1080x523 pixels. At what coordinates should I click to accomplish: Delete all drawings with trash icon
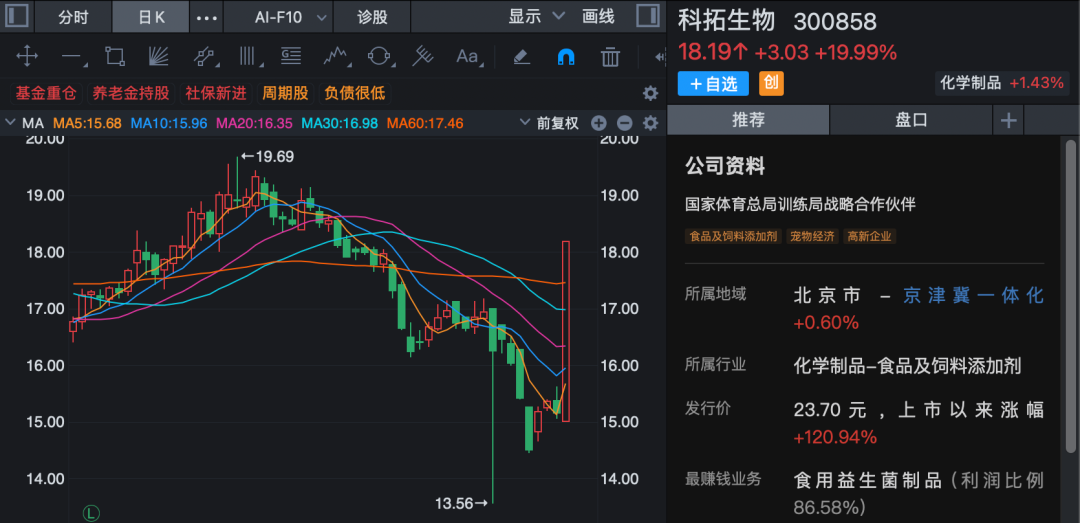click(x=610, y=56)
